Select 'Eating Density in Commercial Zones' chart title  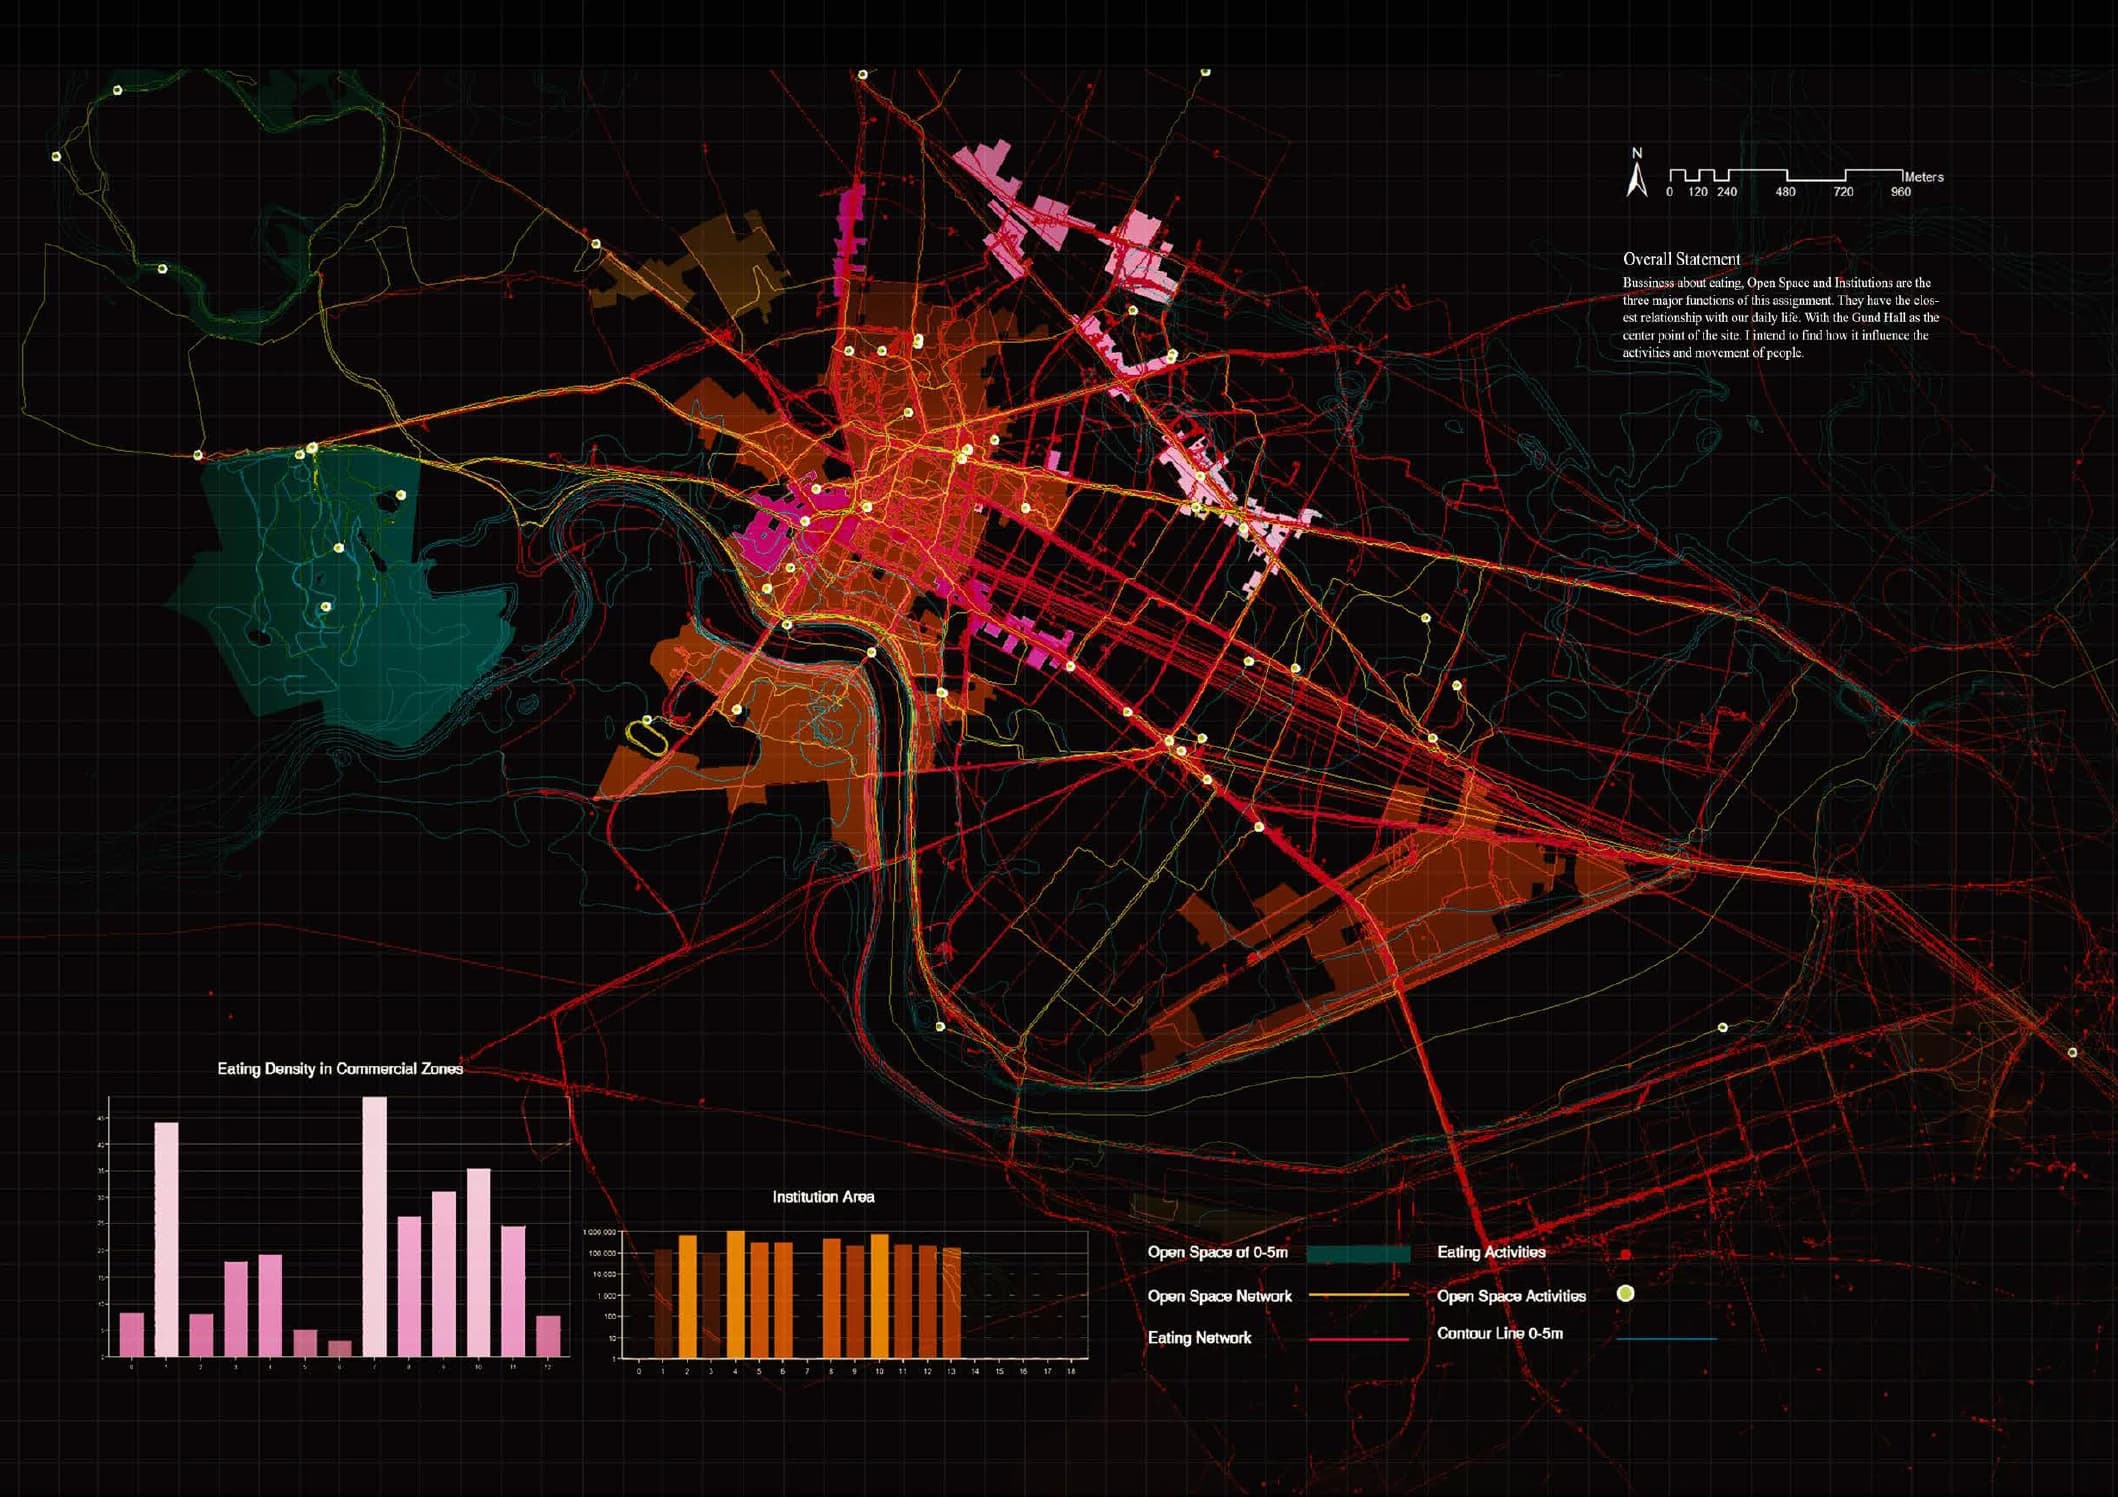coord(340,1069)
